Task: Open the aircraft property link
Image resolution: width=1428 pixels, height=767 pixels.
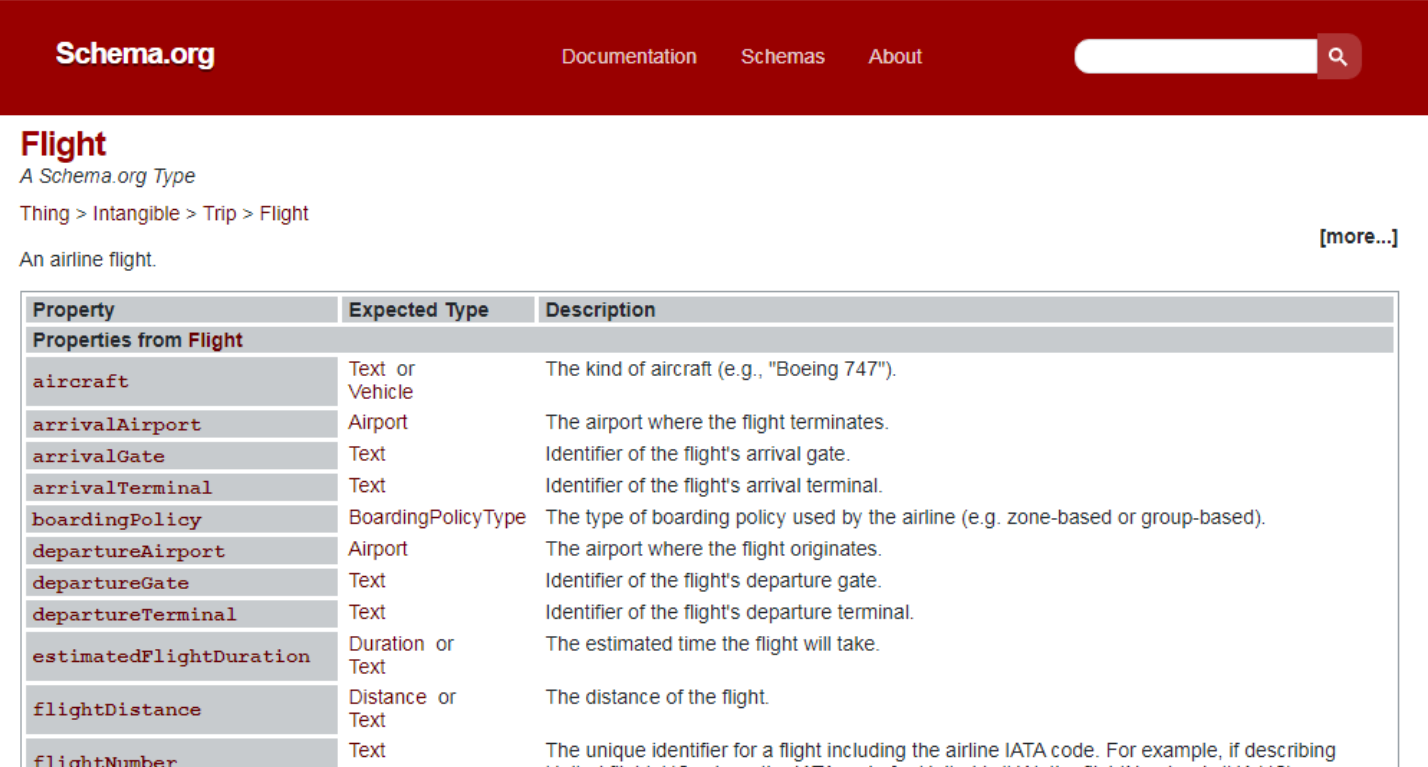Action: pyautogui.click(x=81, y=381)
